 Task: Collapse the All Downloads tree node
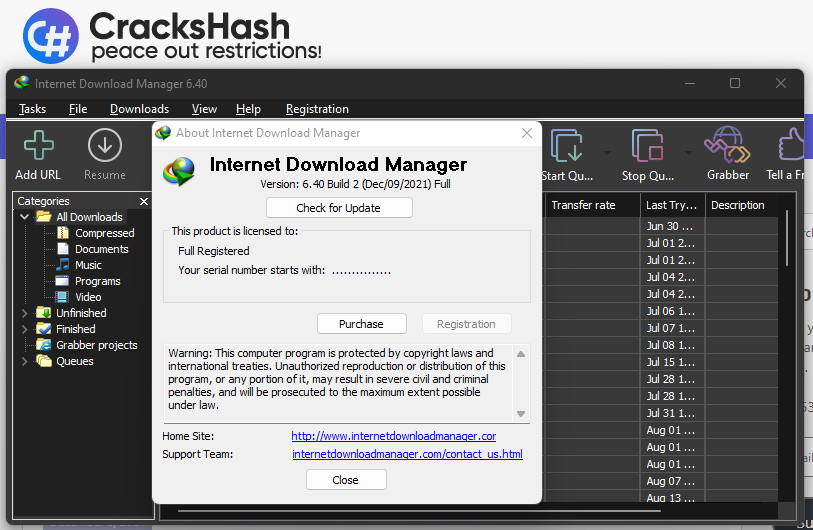24,217
